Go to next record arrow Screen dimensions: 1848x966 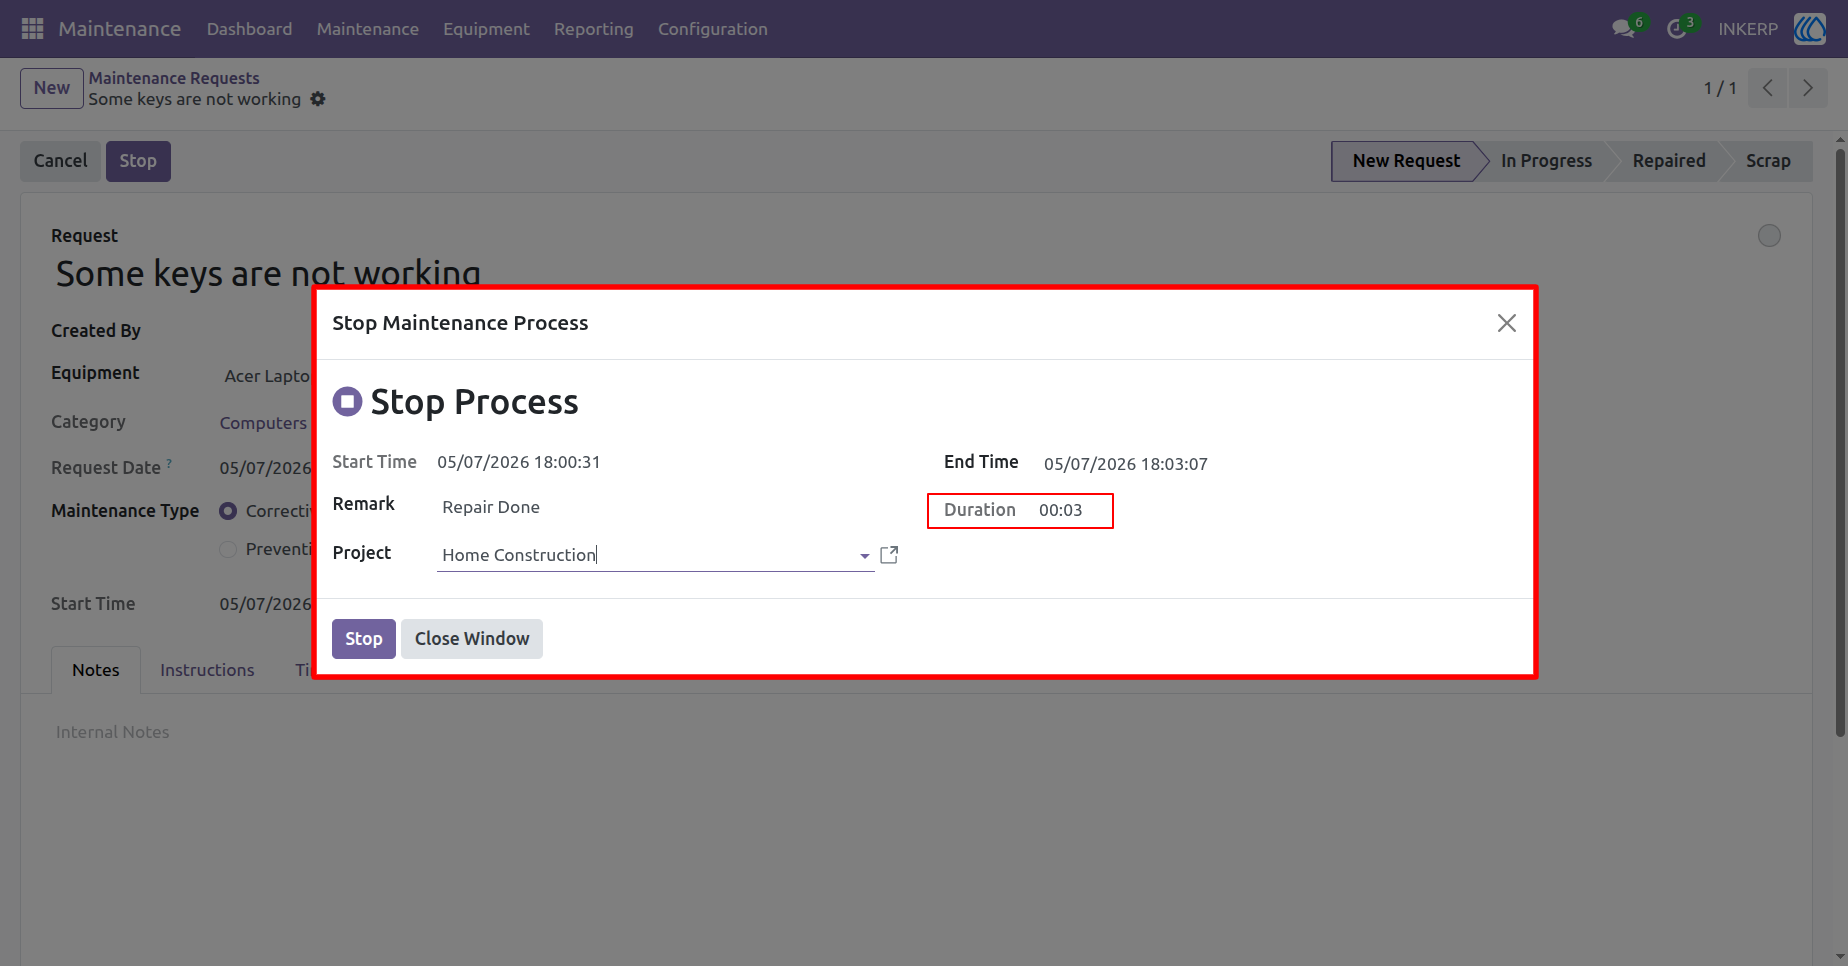click(x=1808, y=88)
